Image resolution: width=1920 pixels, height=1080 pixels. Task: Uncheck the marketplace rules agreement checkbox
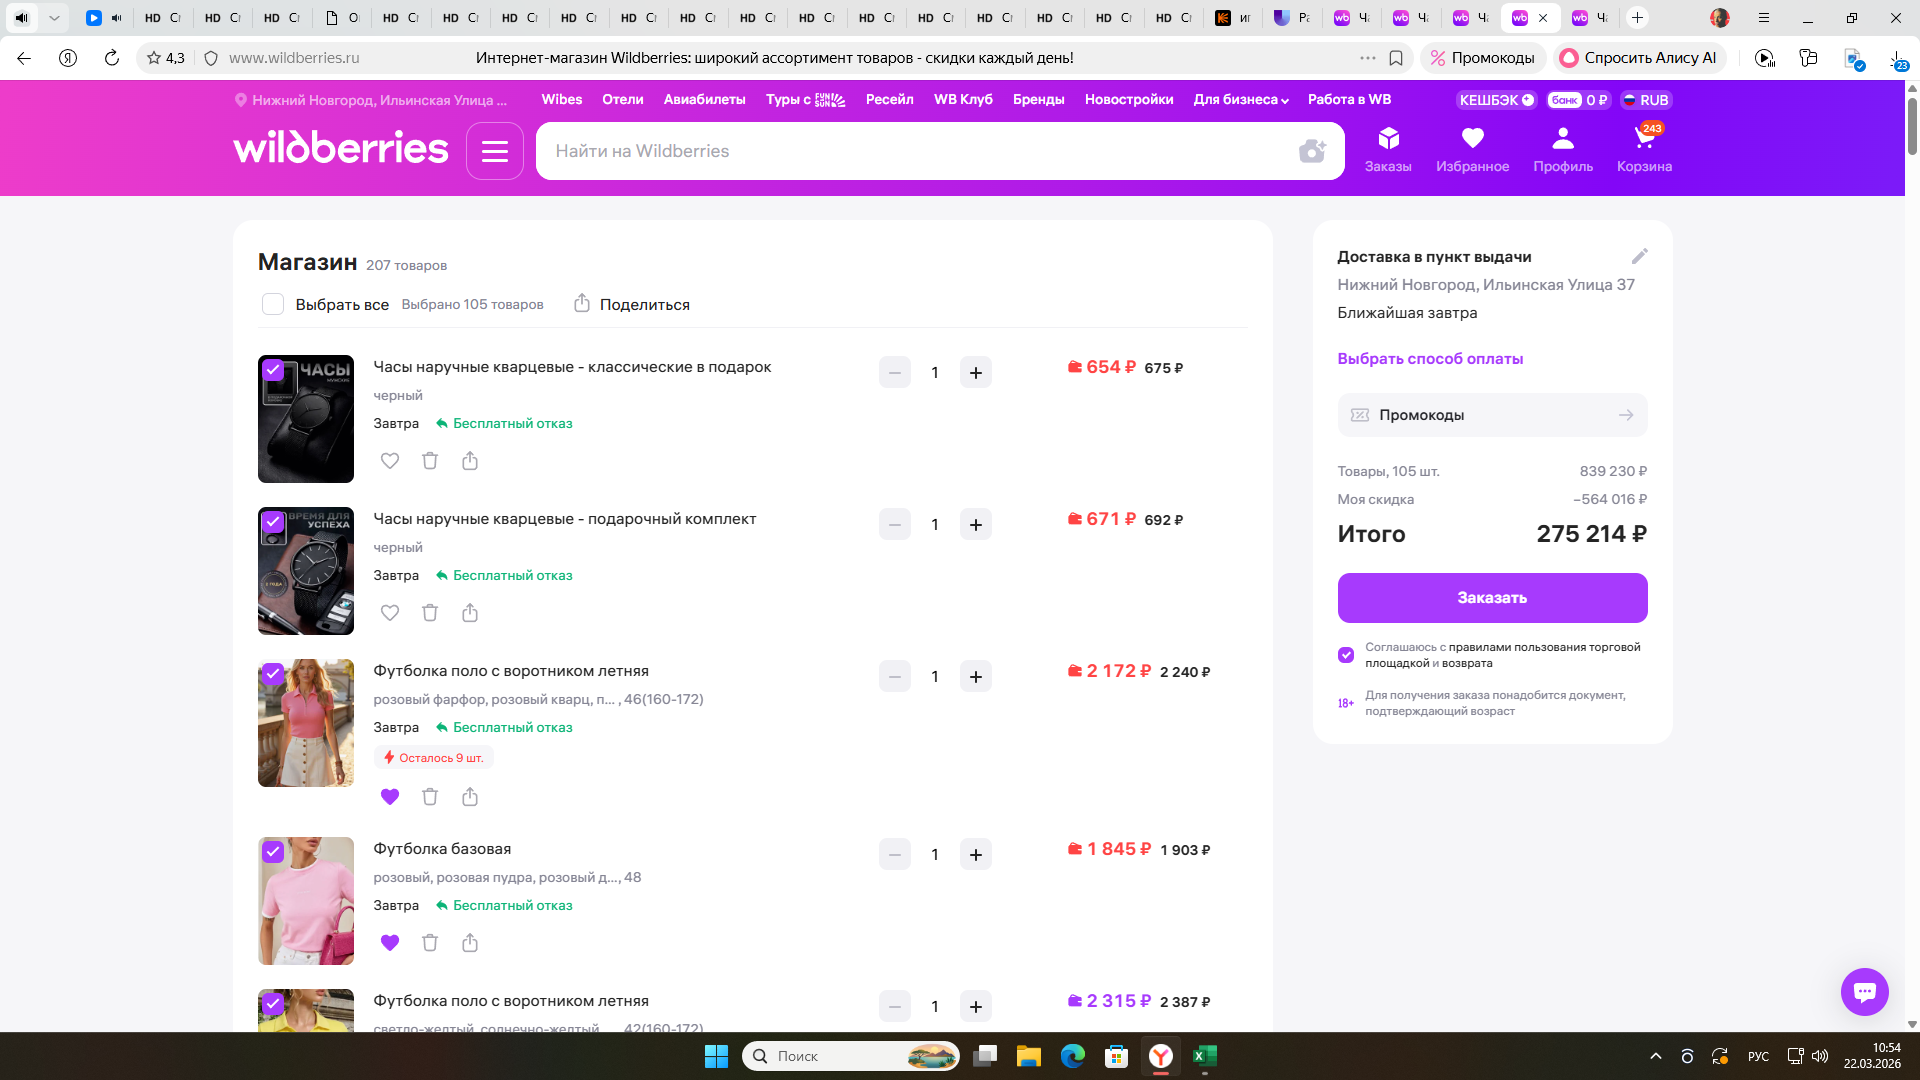click(x=1346, y=655)
